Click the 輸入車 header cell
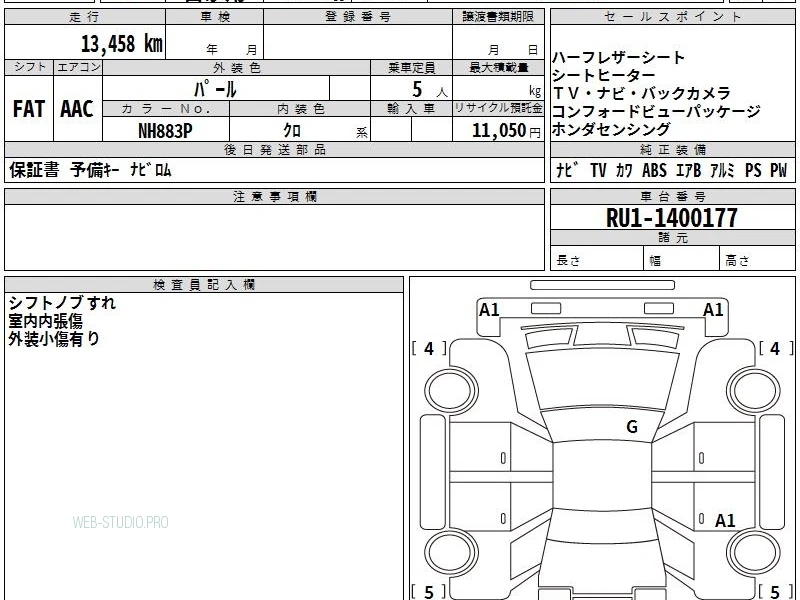 click(x=412, y=109)
